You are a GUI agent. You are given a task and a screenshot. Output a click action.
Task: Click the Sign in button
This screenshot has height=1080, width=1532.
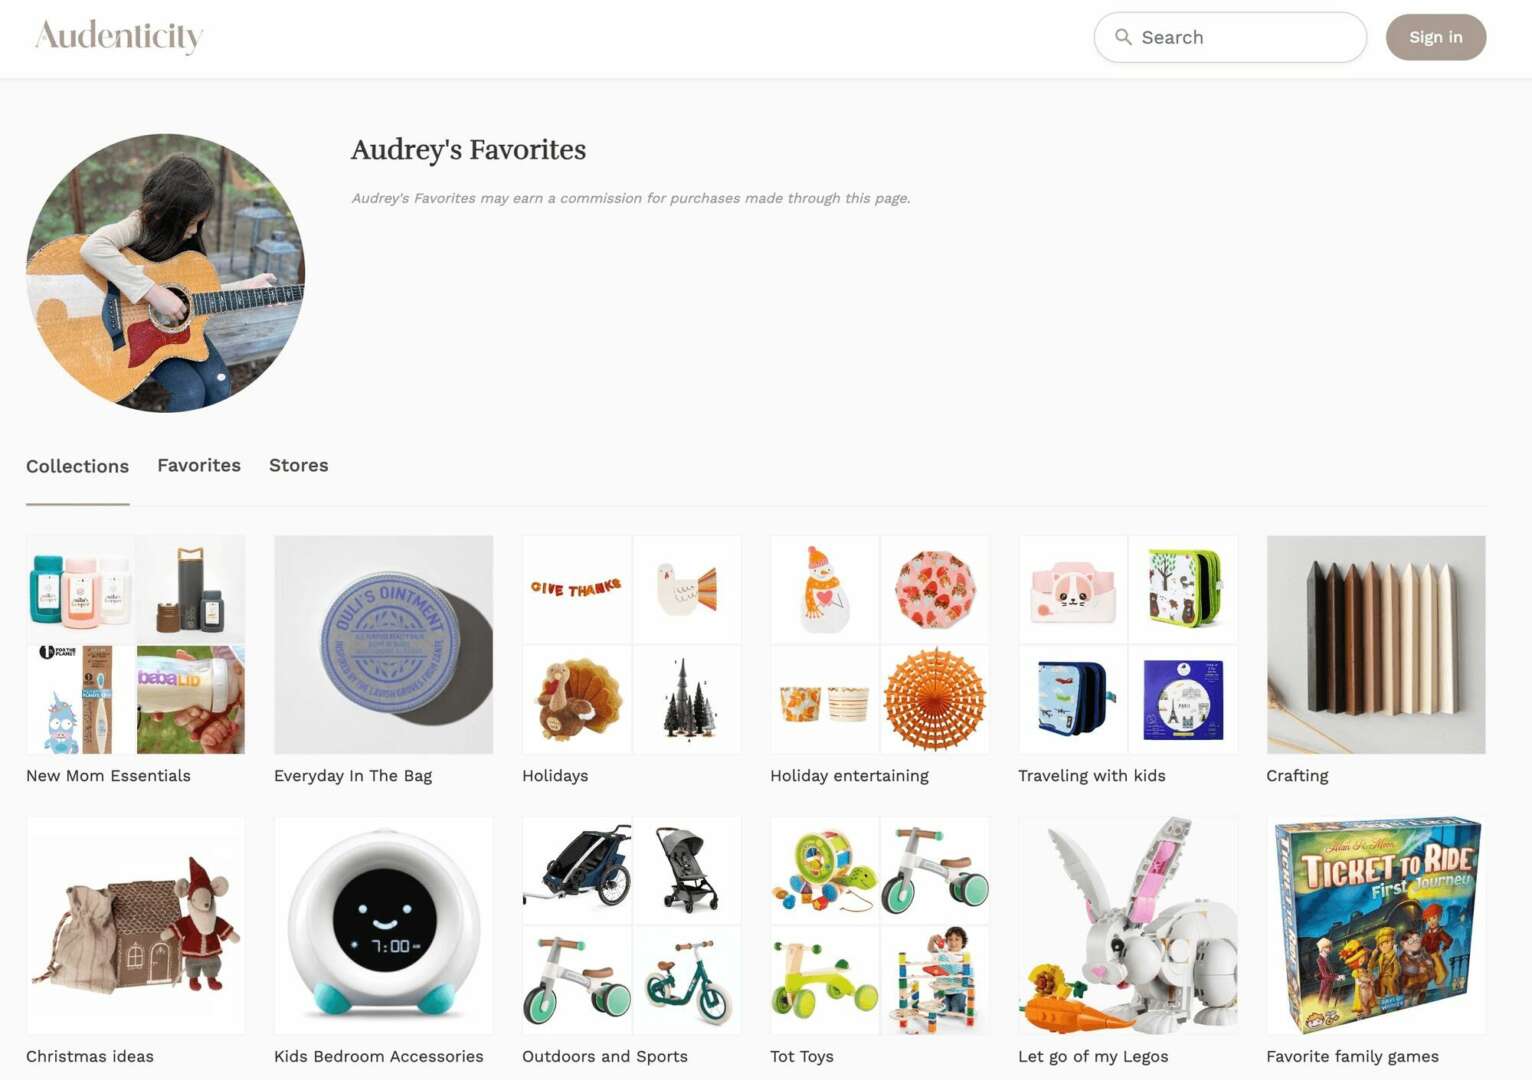tap(1435, 37)
